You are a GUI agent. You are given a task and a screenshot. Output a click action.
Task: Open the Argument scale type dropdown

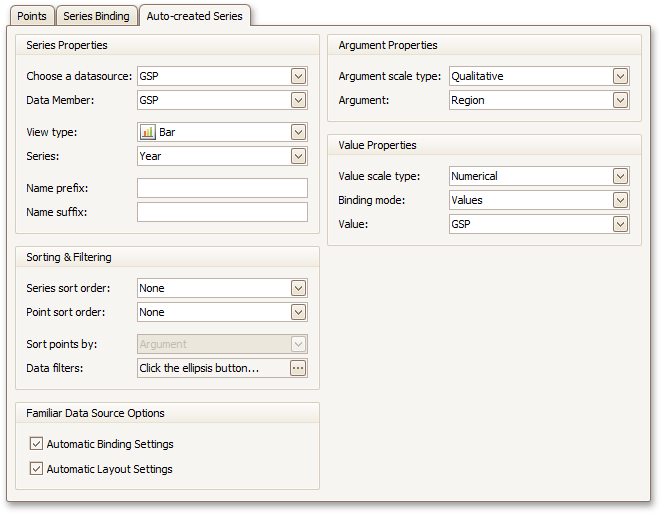[x=620, y=76]
